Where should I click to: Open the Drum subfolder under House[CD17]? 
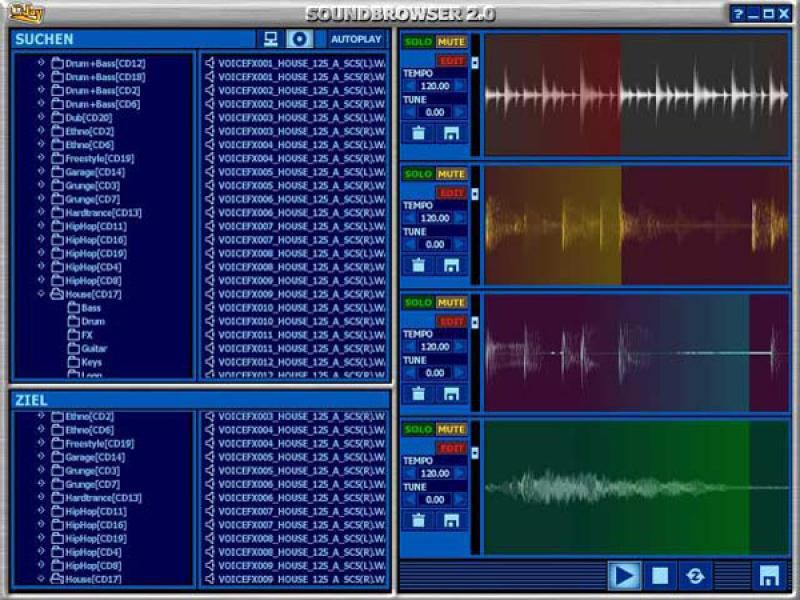(x=91, y=322)
